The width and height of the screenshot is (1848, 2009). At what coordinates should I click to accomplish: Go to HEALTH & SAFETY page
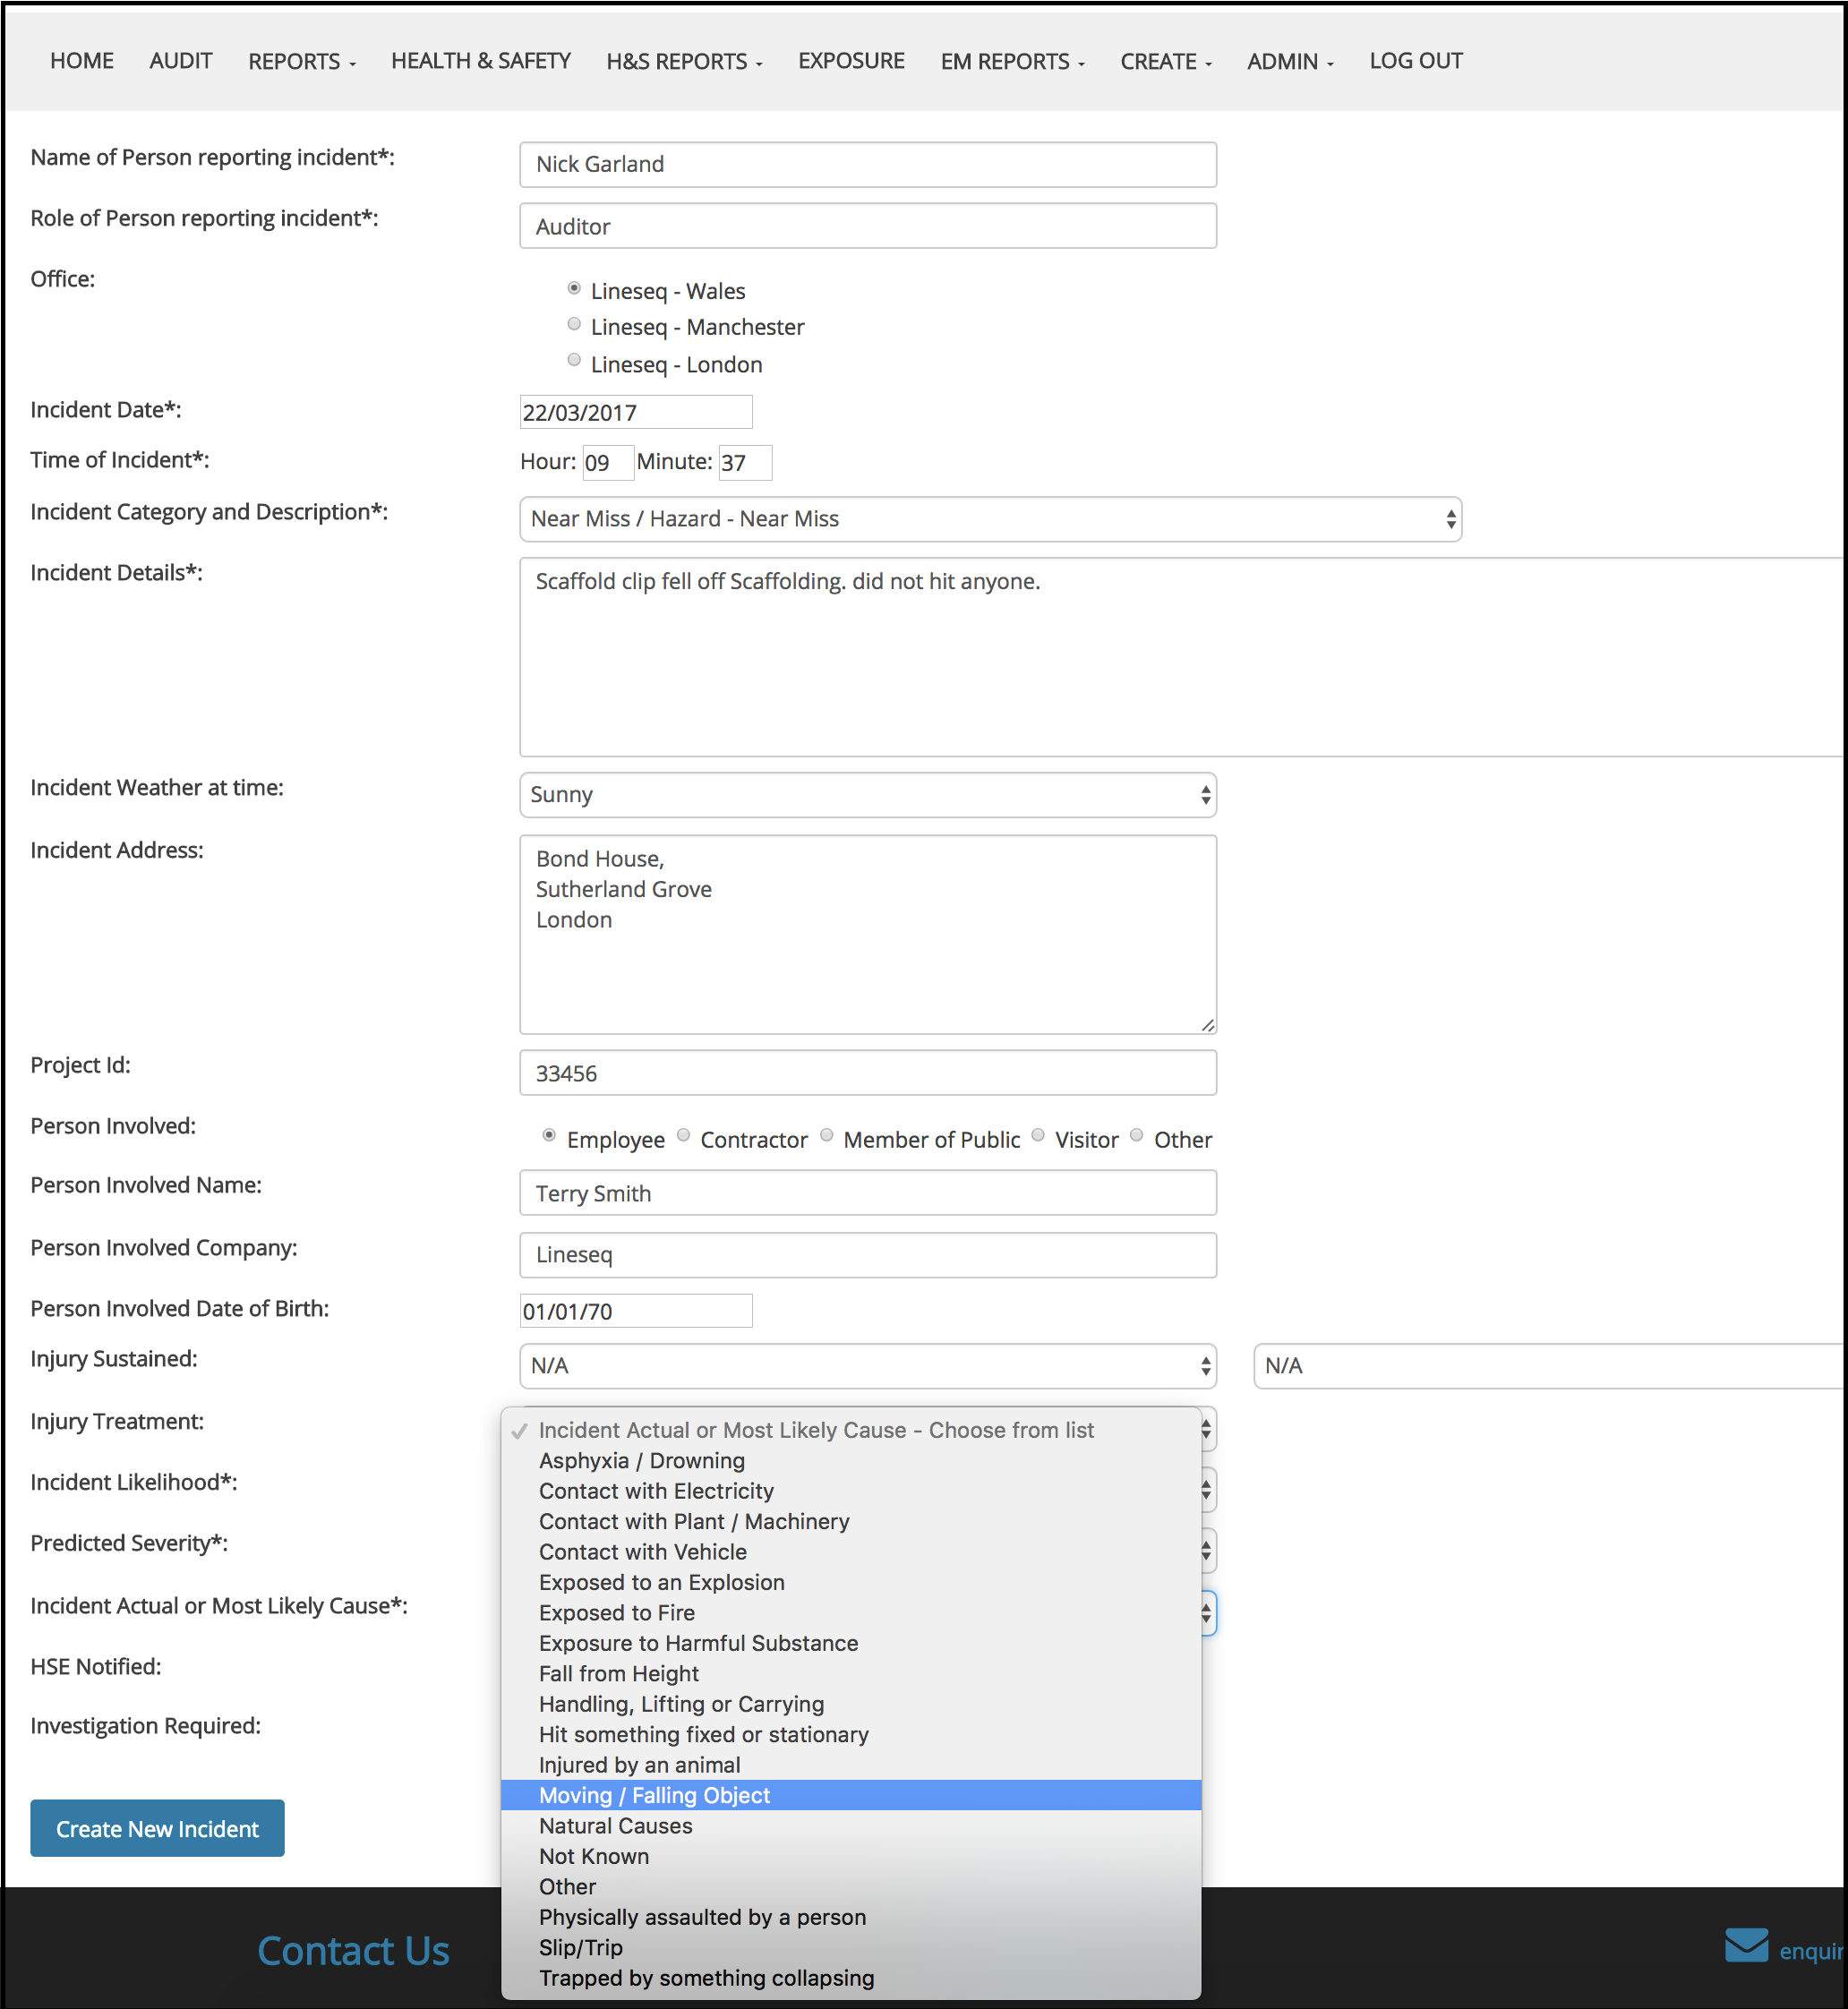click(x=480, y=61)
